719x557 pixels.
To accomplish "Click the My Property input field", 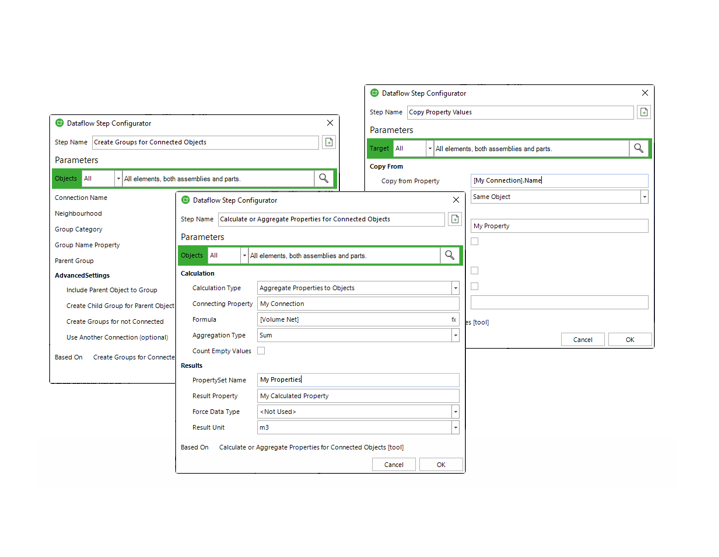I will tap(559, 226).
